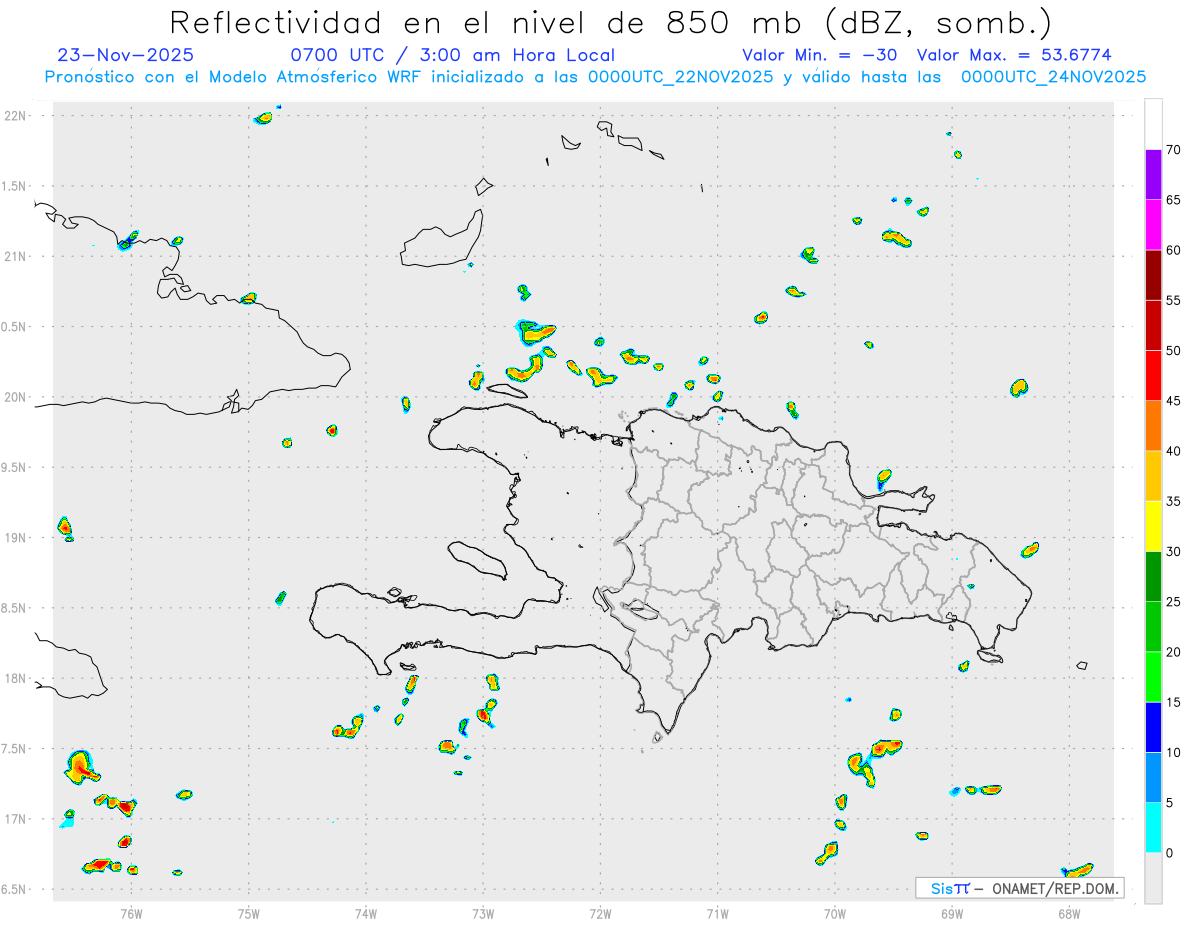
Task: Select the orange 40–45 dBZ colorbar segment
Action: (x=1153, y=426)
